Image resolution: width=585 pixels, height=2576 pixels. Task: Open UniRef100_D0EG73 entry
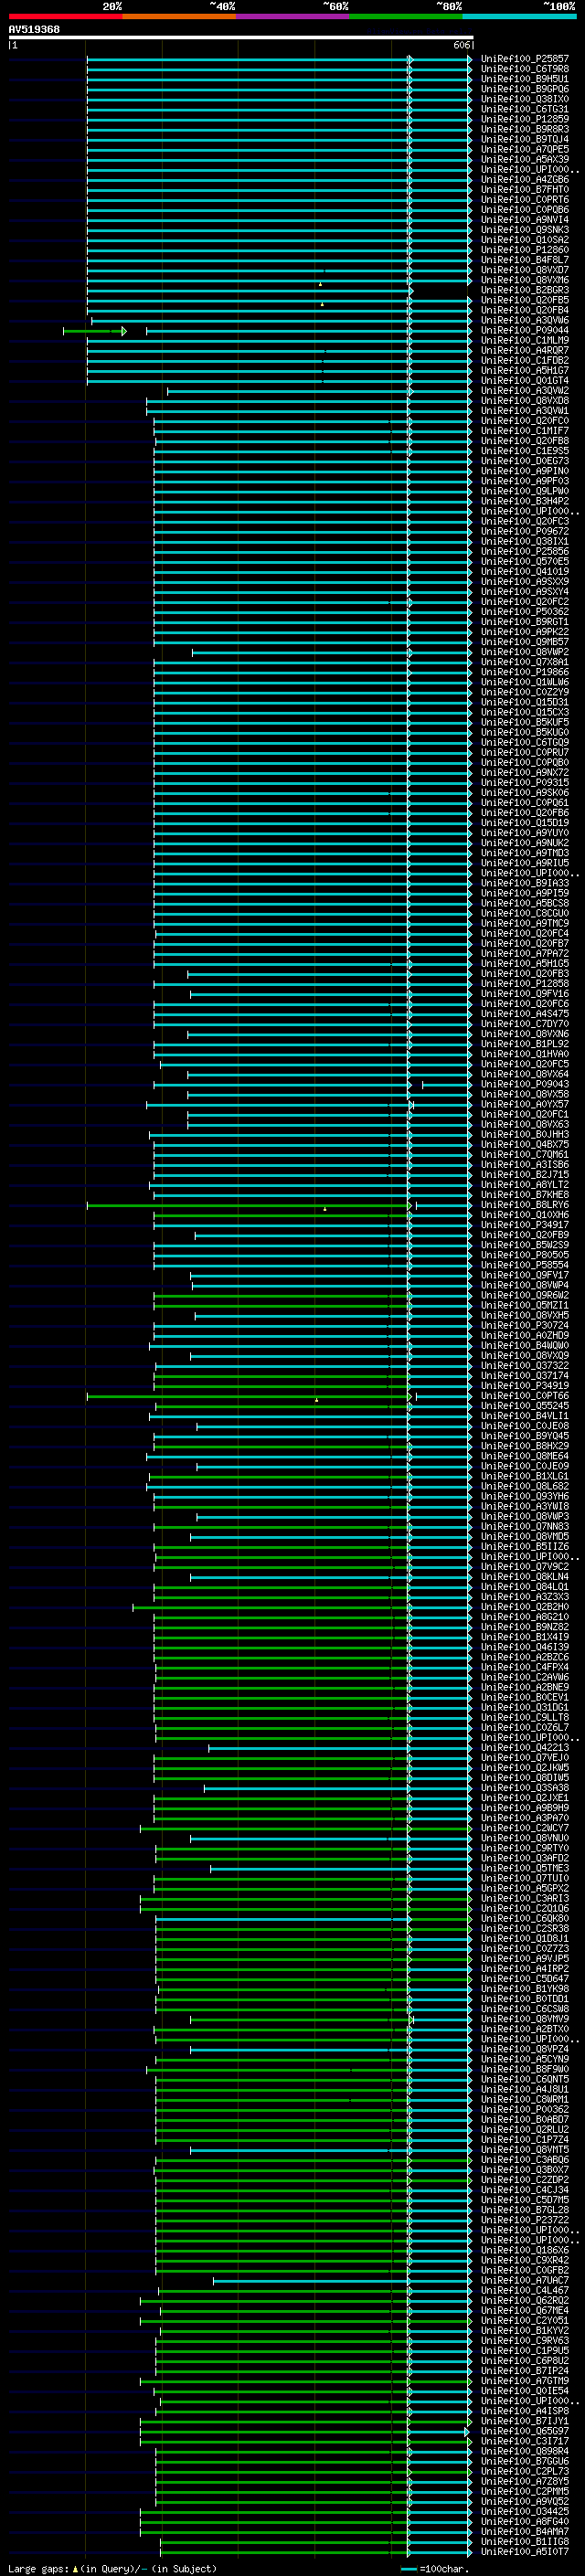tap(524, 461)
